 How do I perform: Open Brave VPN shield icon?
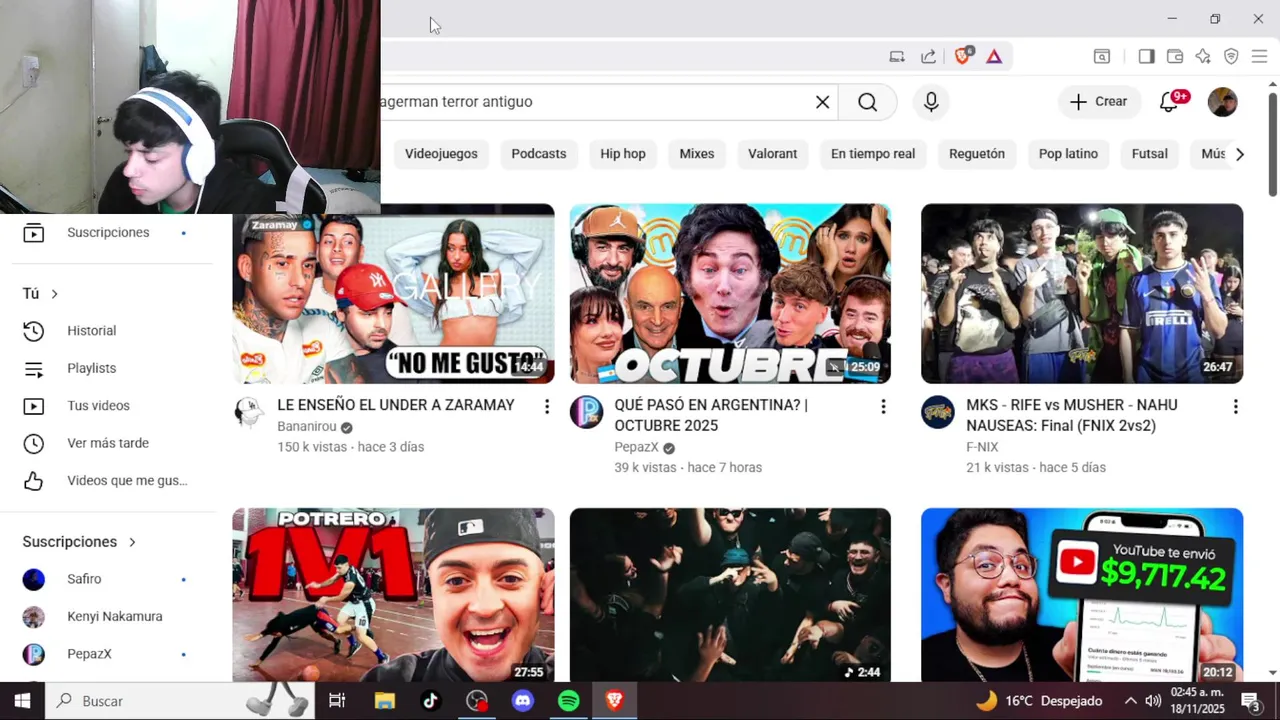1231,57
